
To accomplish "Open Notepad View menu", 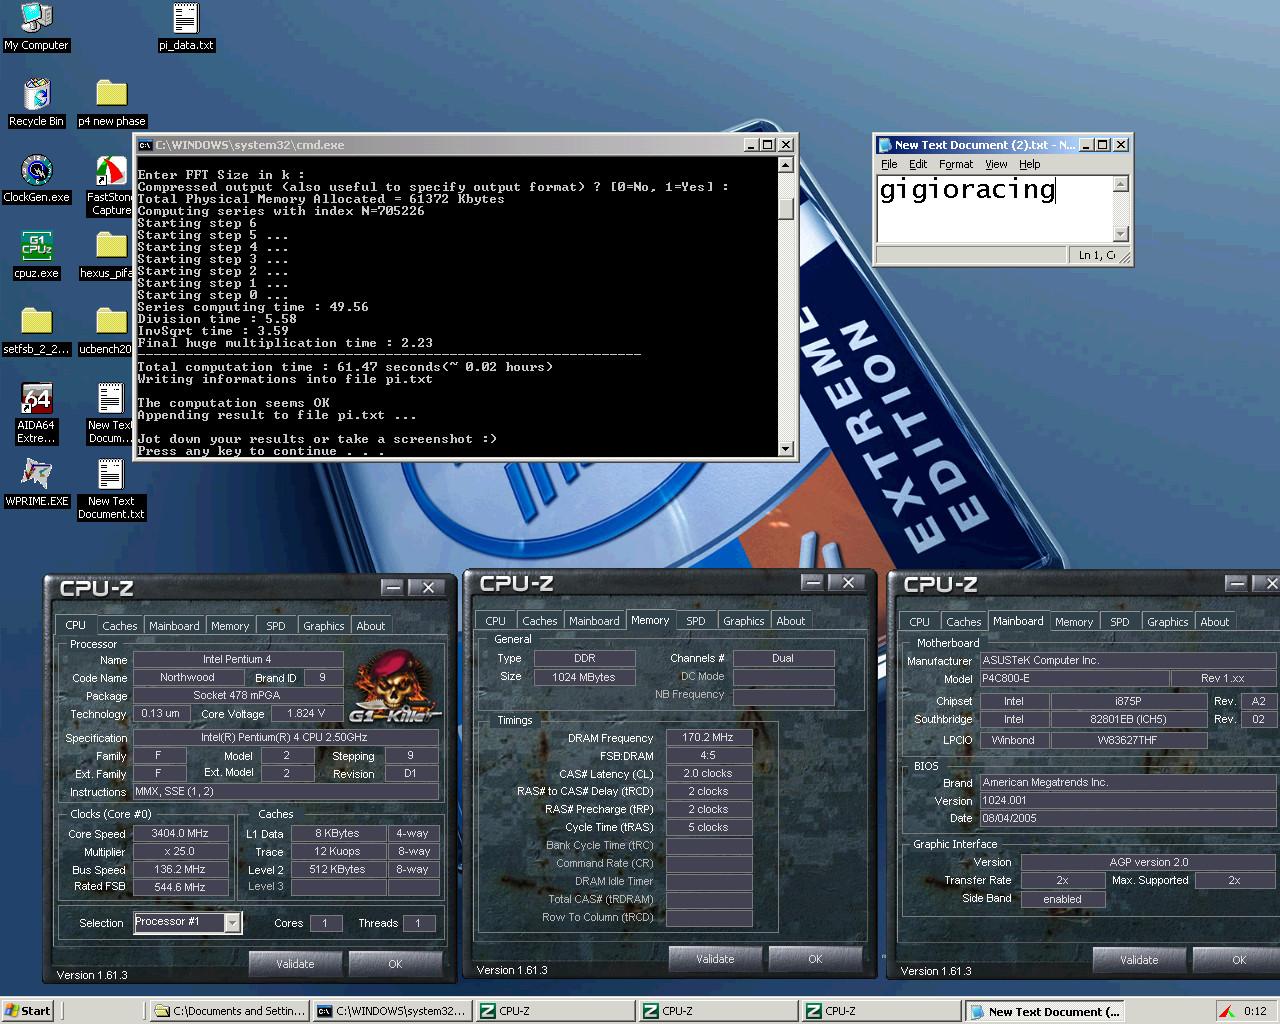I will (996, 164).
